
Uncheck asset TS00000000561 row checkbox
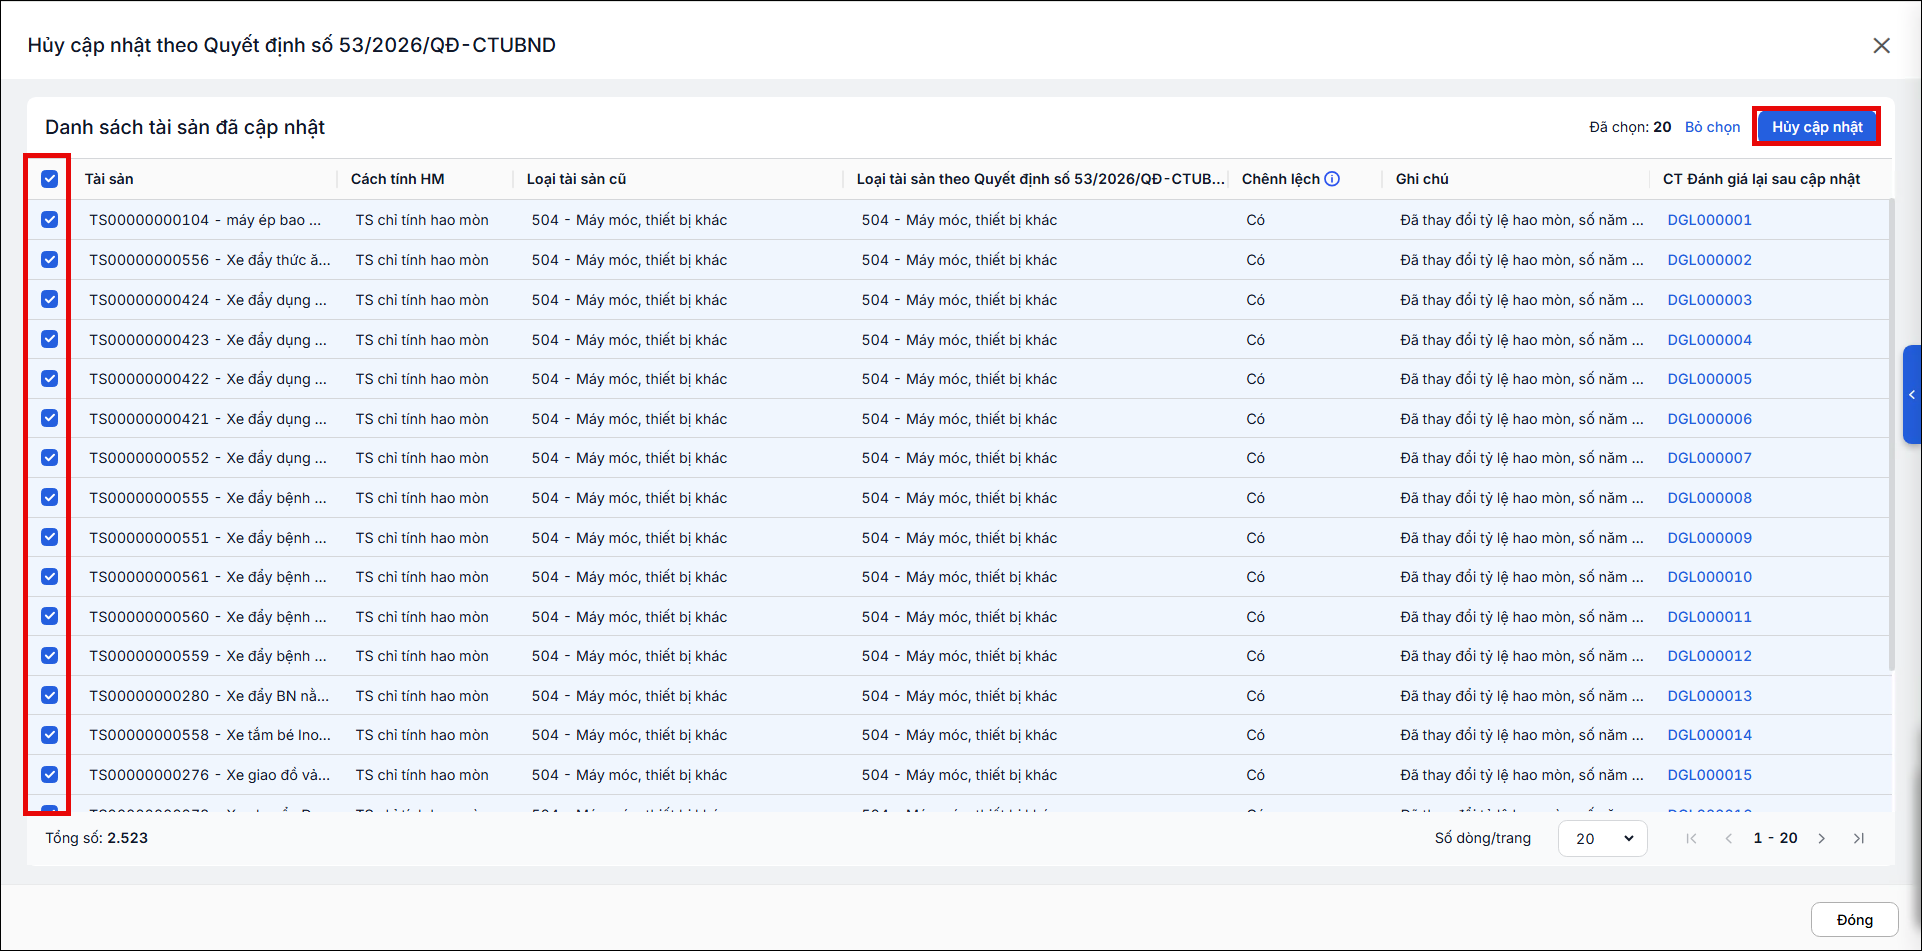click(49, 577)
